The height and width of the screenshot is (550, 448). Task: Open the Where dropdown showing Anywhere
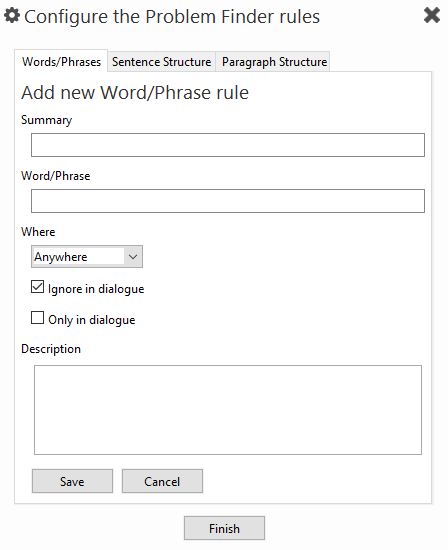point(87,257)
